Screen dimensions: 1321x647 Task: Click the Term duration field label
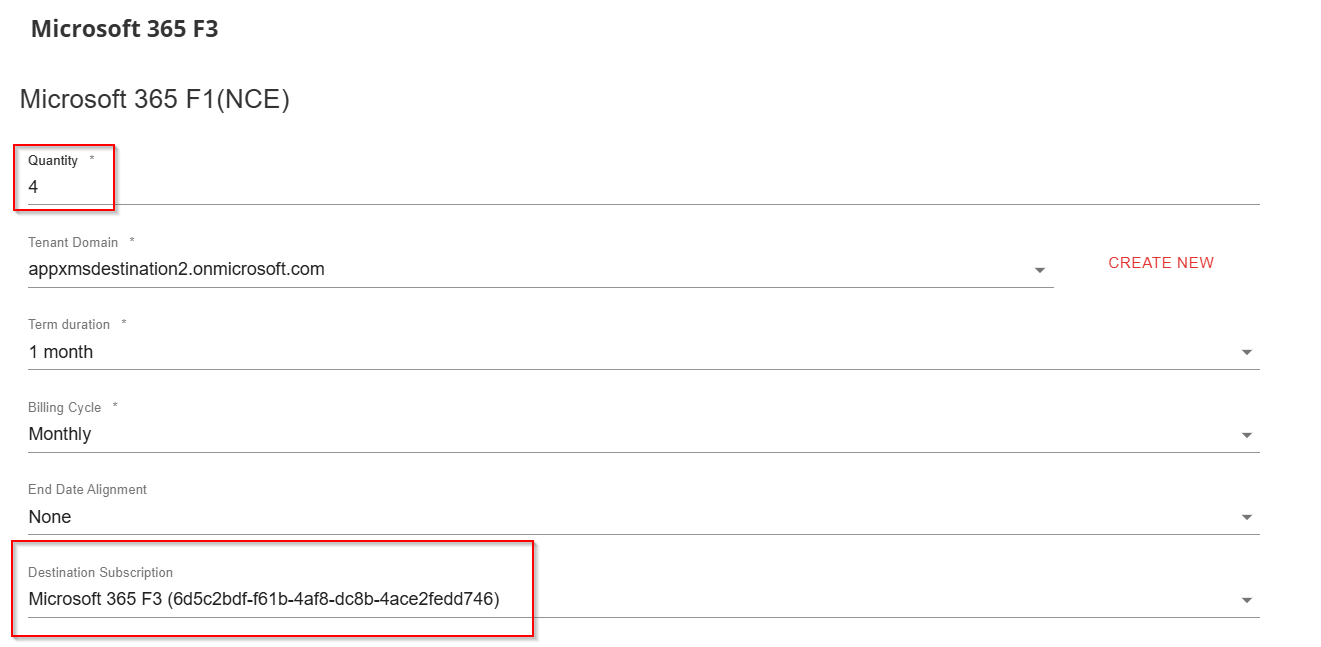[69, 325]
